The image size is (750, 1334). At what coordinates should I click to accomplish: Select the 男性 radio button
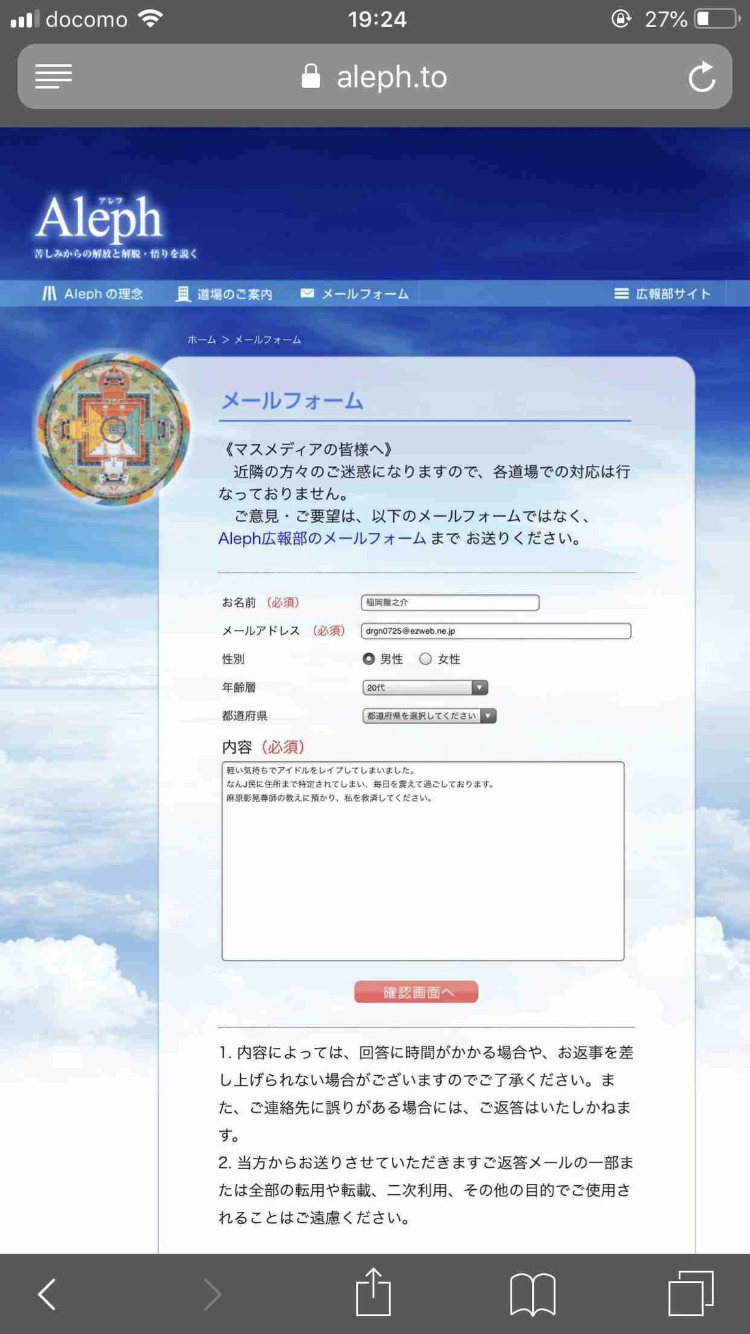coord(369,659)
